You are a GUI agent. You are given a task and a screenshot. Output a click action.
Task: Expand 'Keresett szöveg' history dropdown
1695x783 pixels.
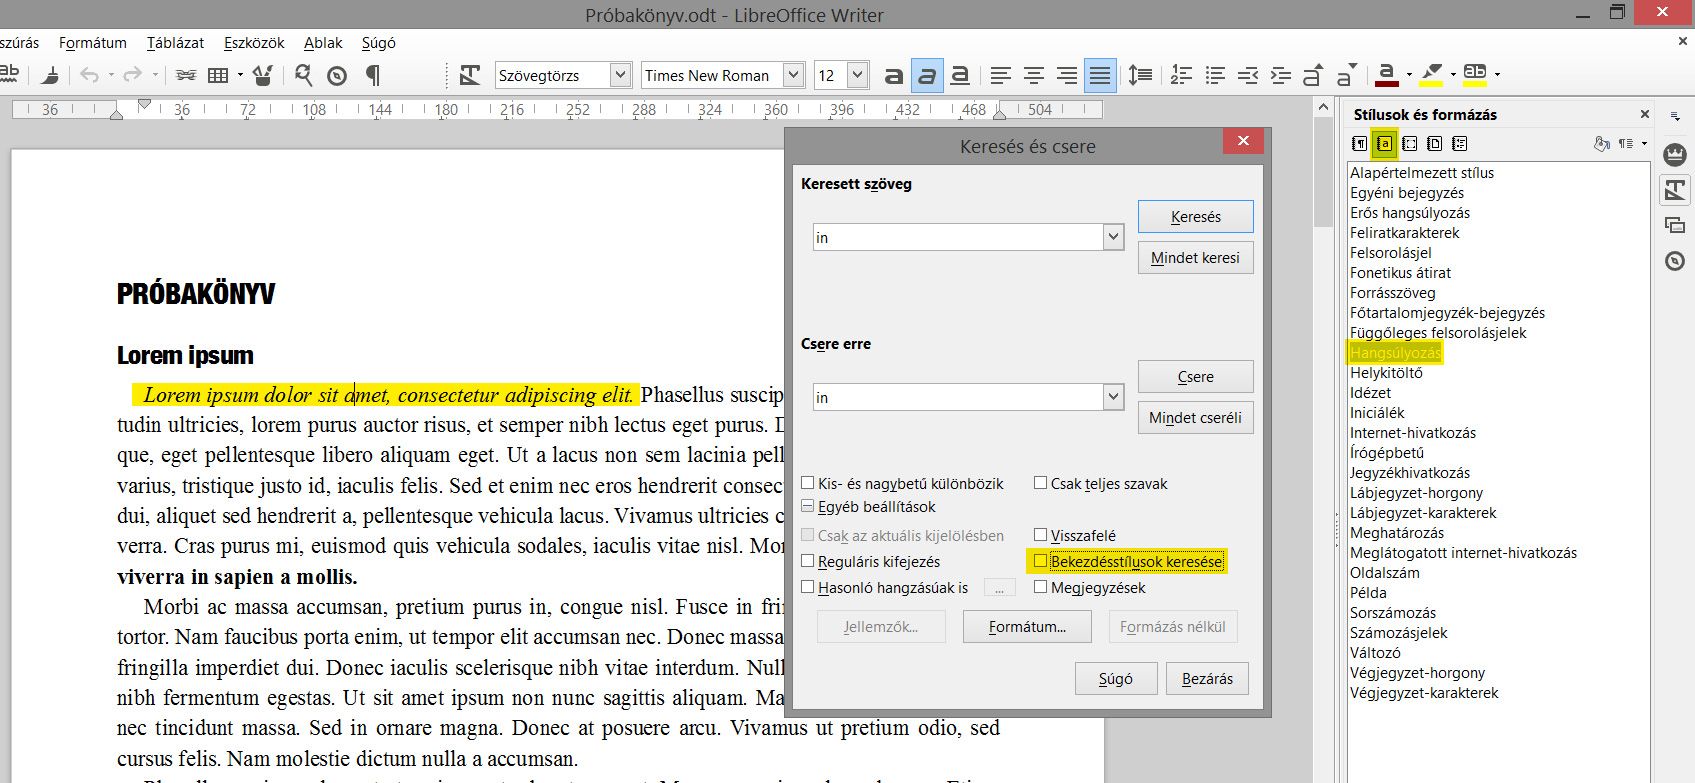[x=1113, y=237]
